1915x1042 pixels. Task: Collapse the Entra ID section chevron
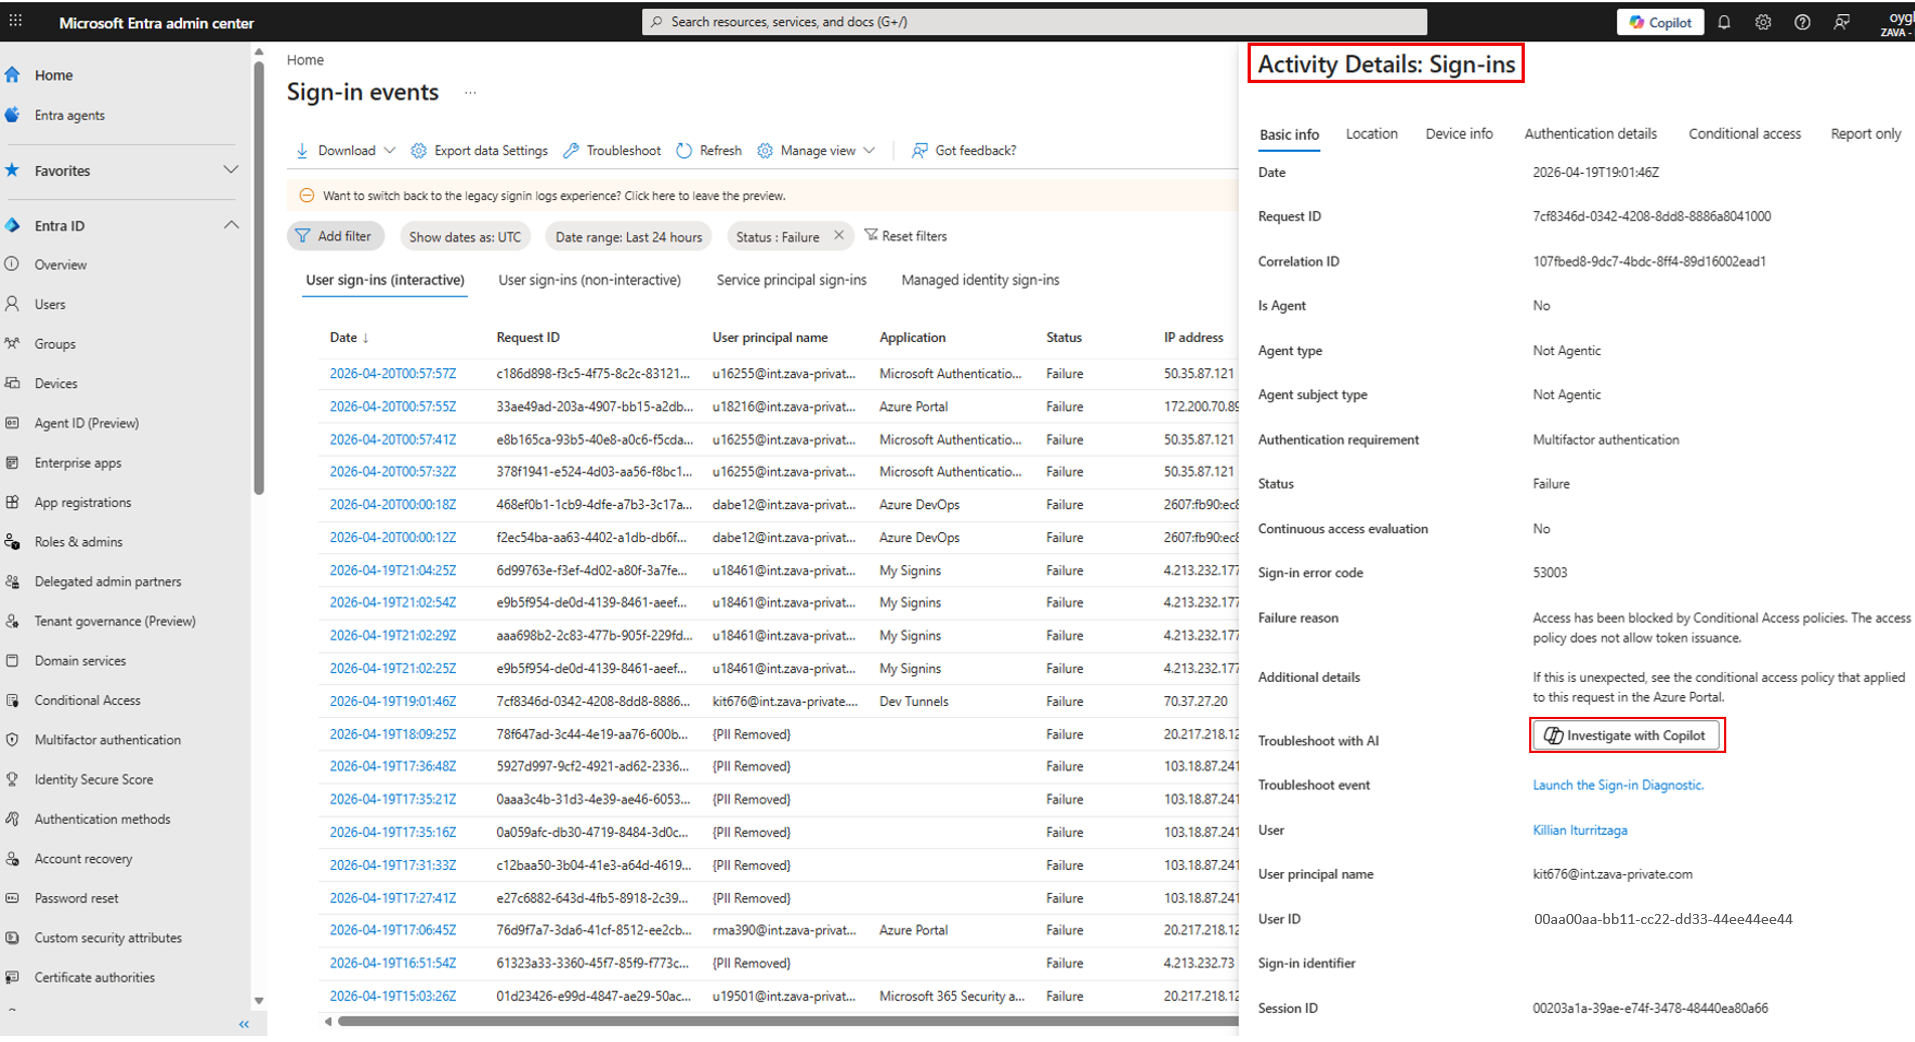[x=231, y=225]
